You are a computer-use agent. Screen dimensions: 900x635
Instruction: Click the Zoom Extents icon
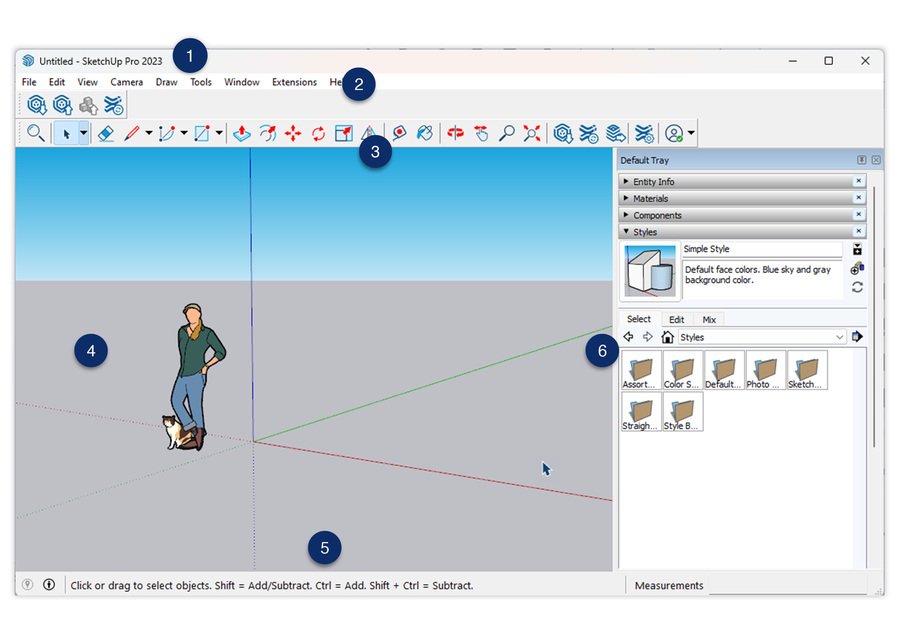click(532, 133)
